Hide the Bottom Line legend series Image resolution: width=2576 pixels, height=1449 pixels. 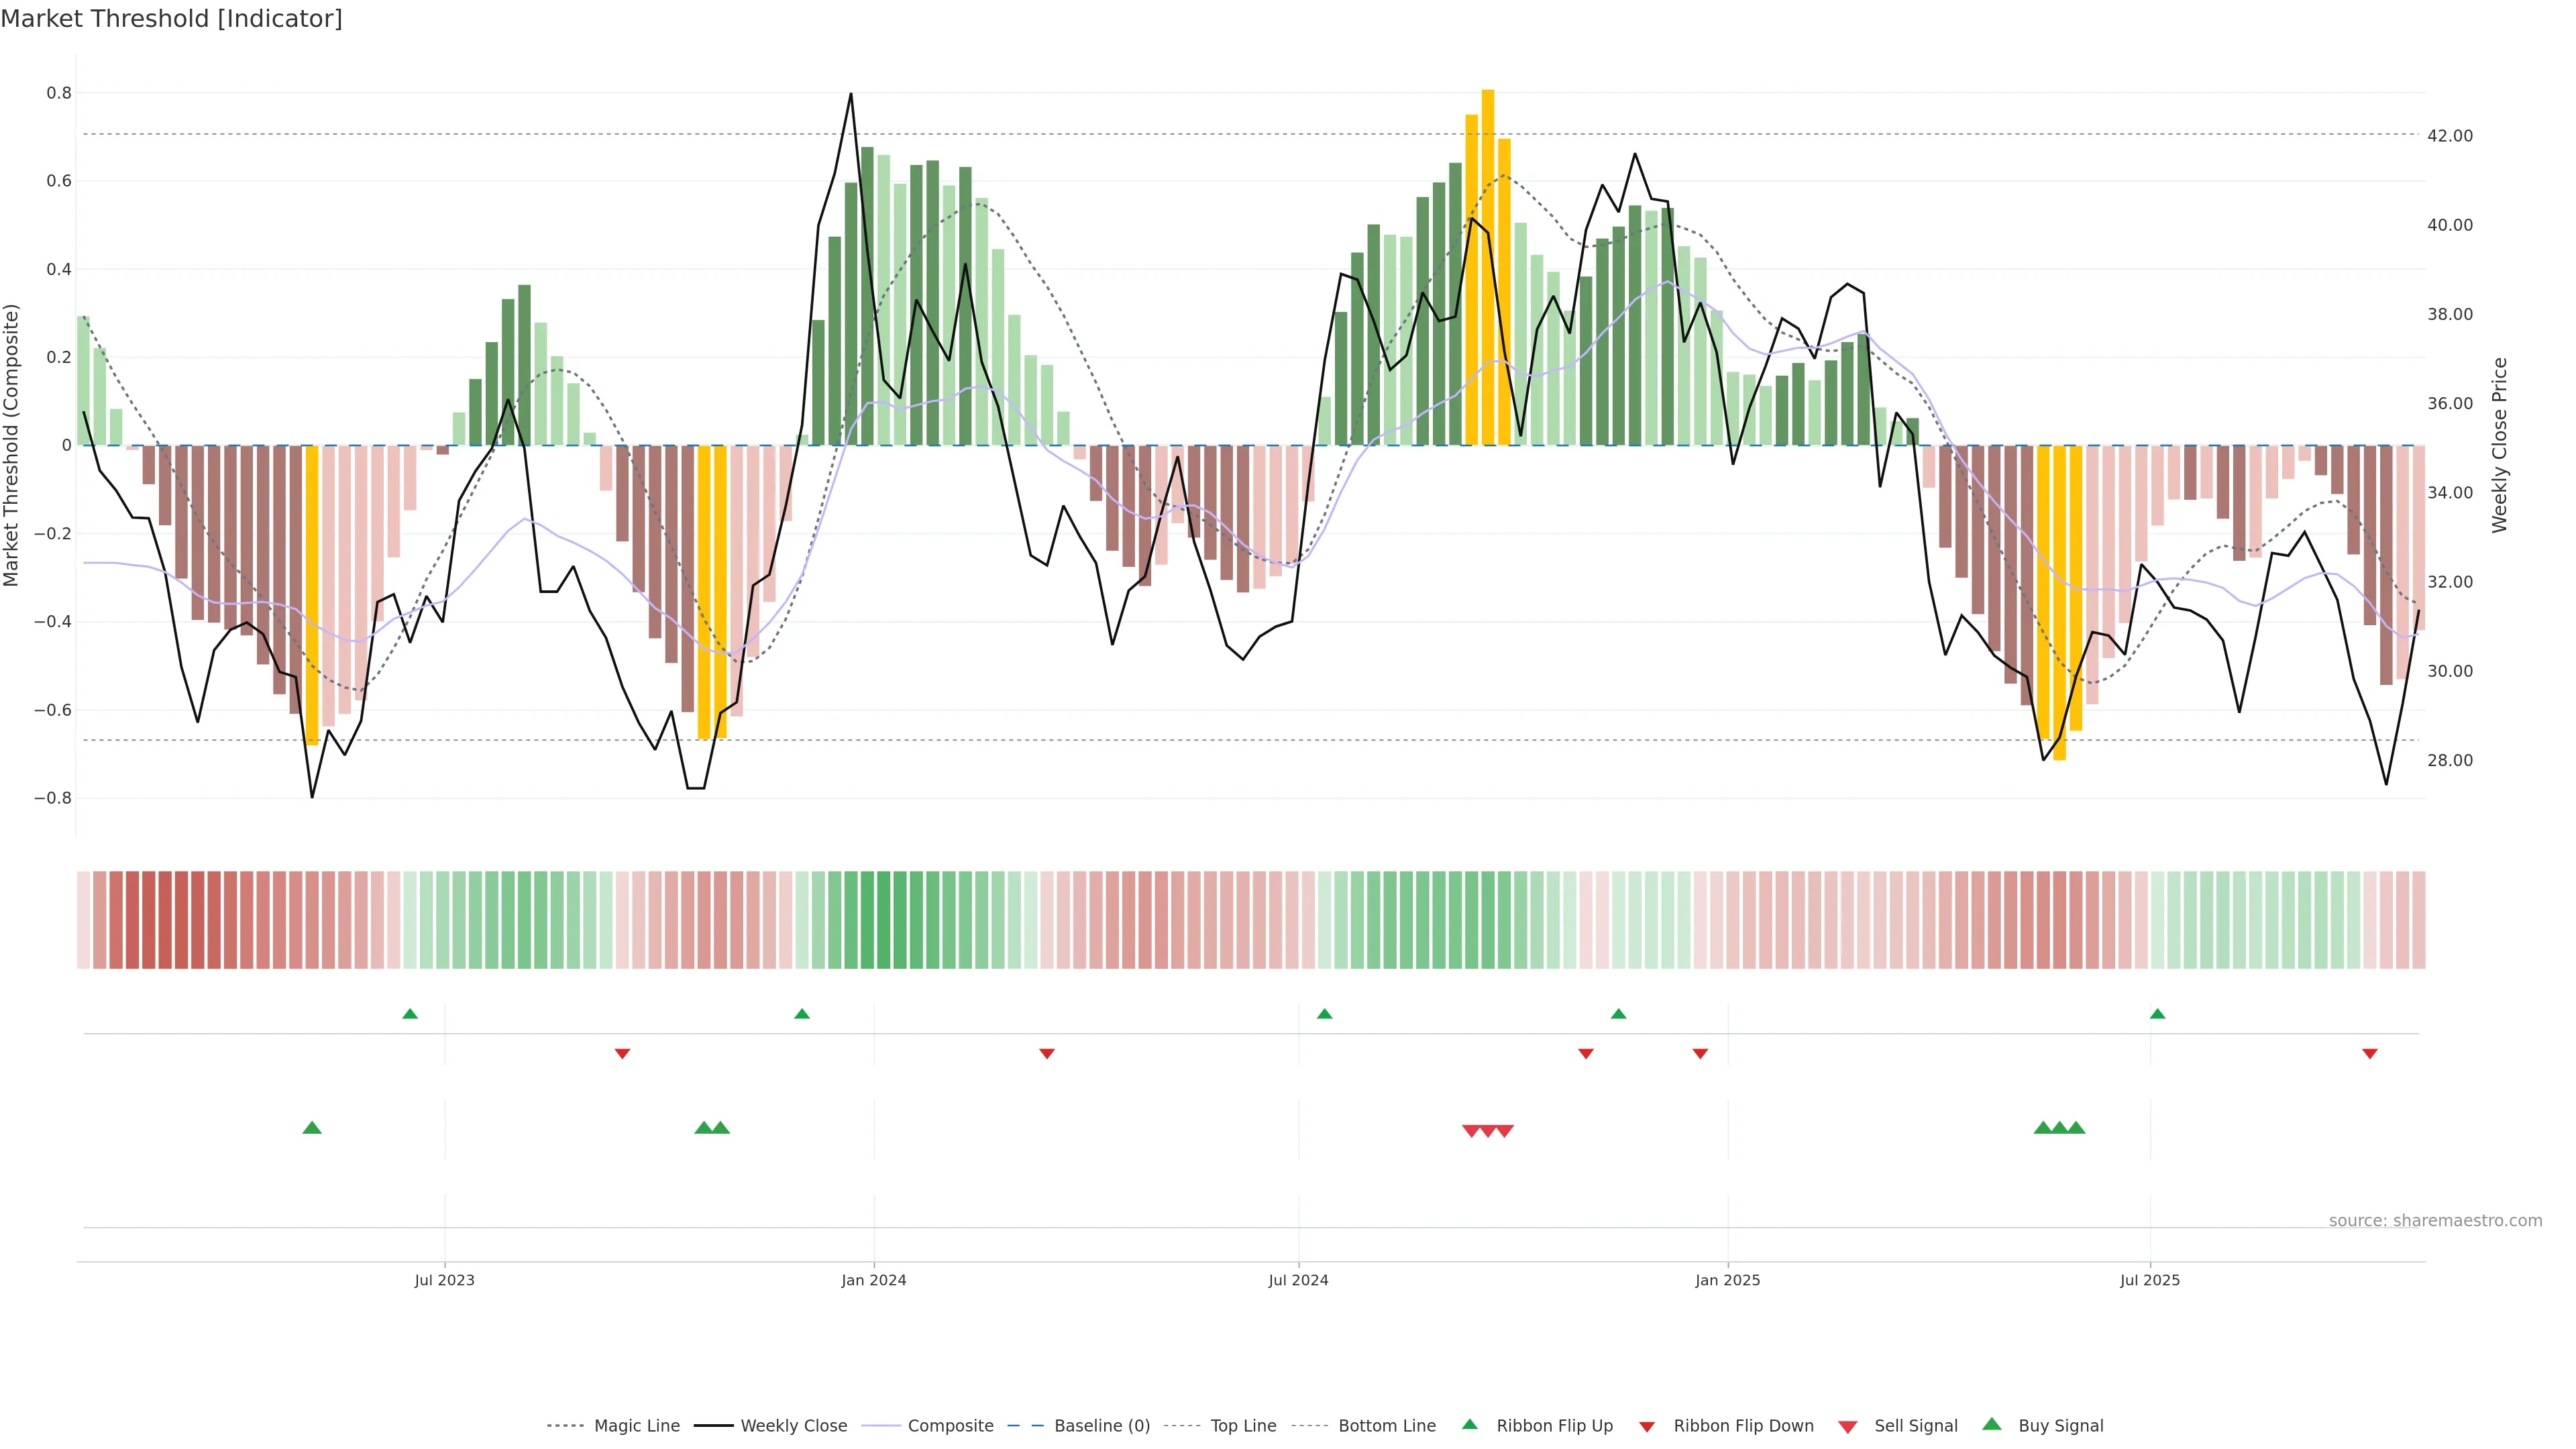[x=1386, y=1426]
